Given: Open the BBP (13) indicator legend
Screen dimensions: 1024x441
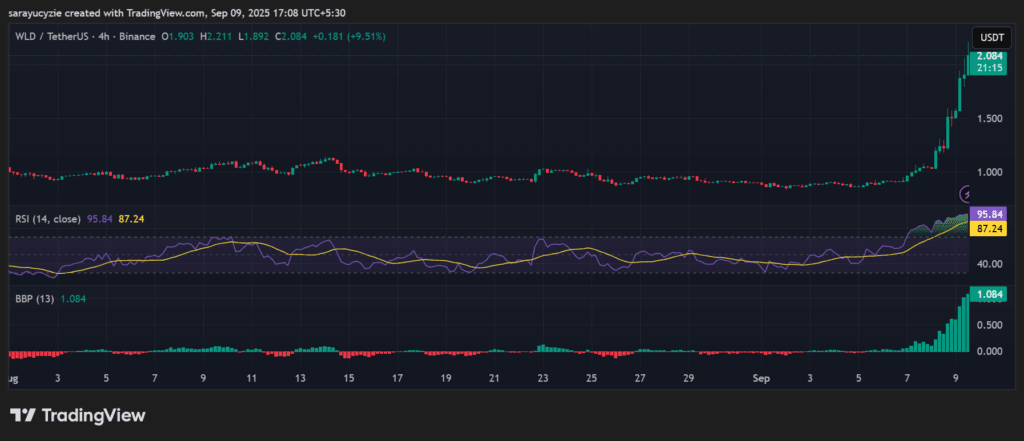Looking at the screenshot, I should click(x=35, y=299).
